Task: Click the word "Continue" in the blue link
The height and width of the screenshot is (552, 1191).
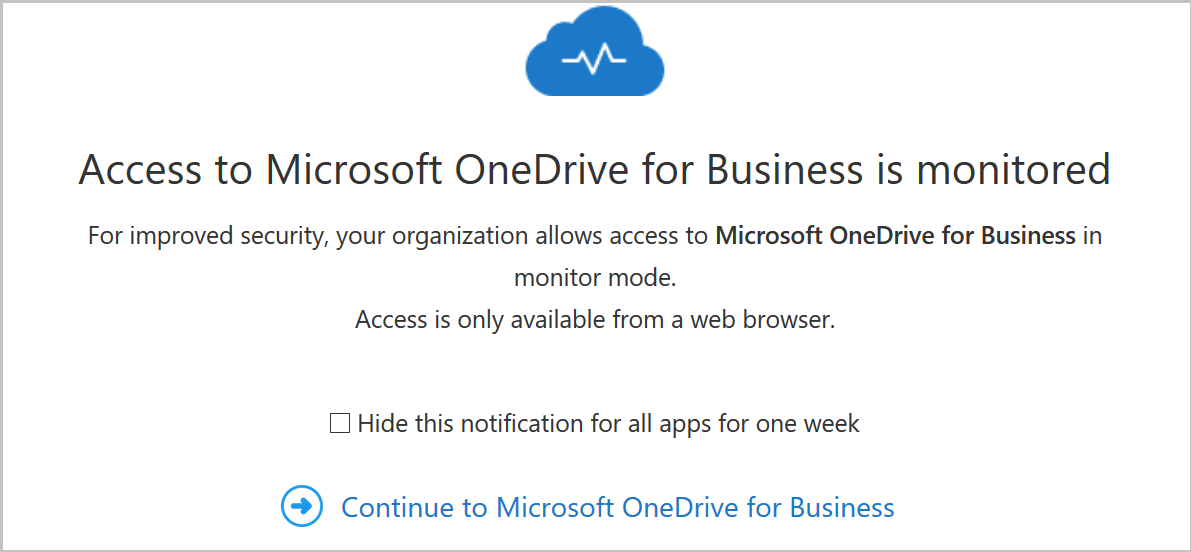Action: tap(400, 507)
